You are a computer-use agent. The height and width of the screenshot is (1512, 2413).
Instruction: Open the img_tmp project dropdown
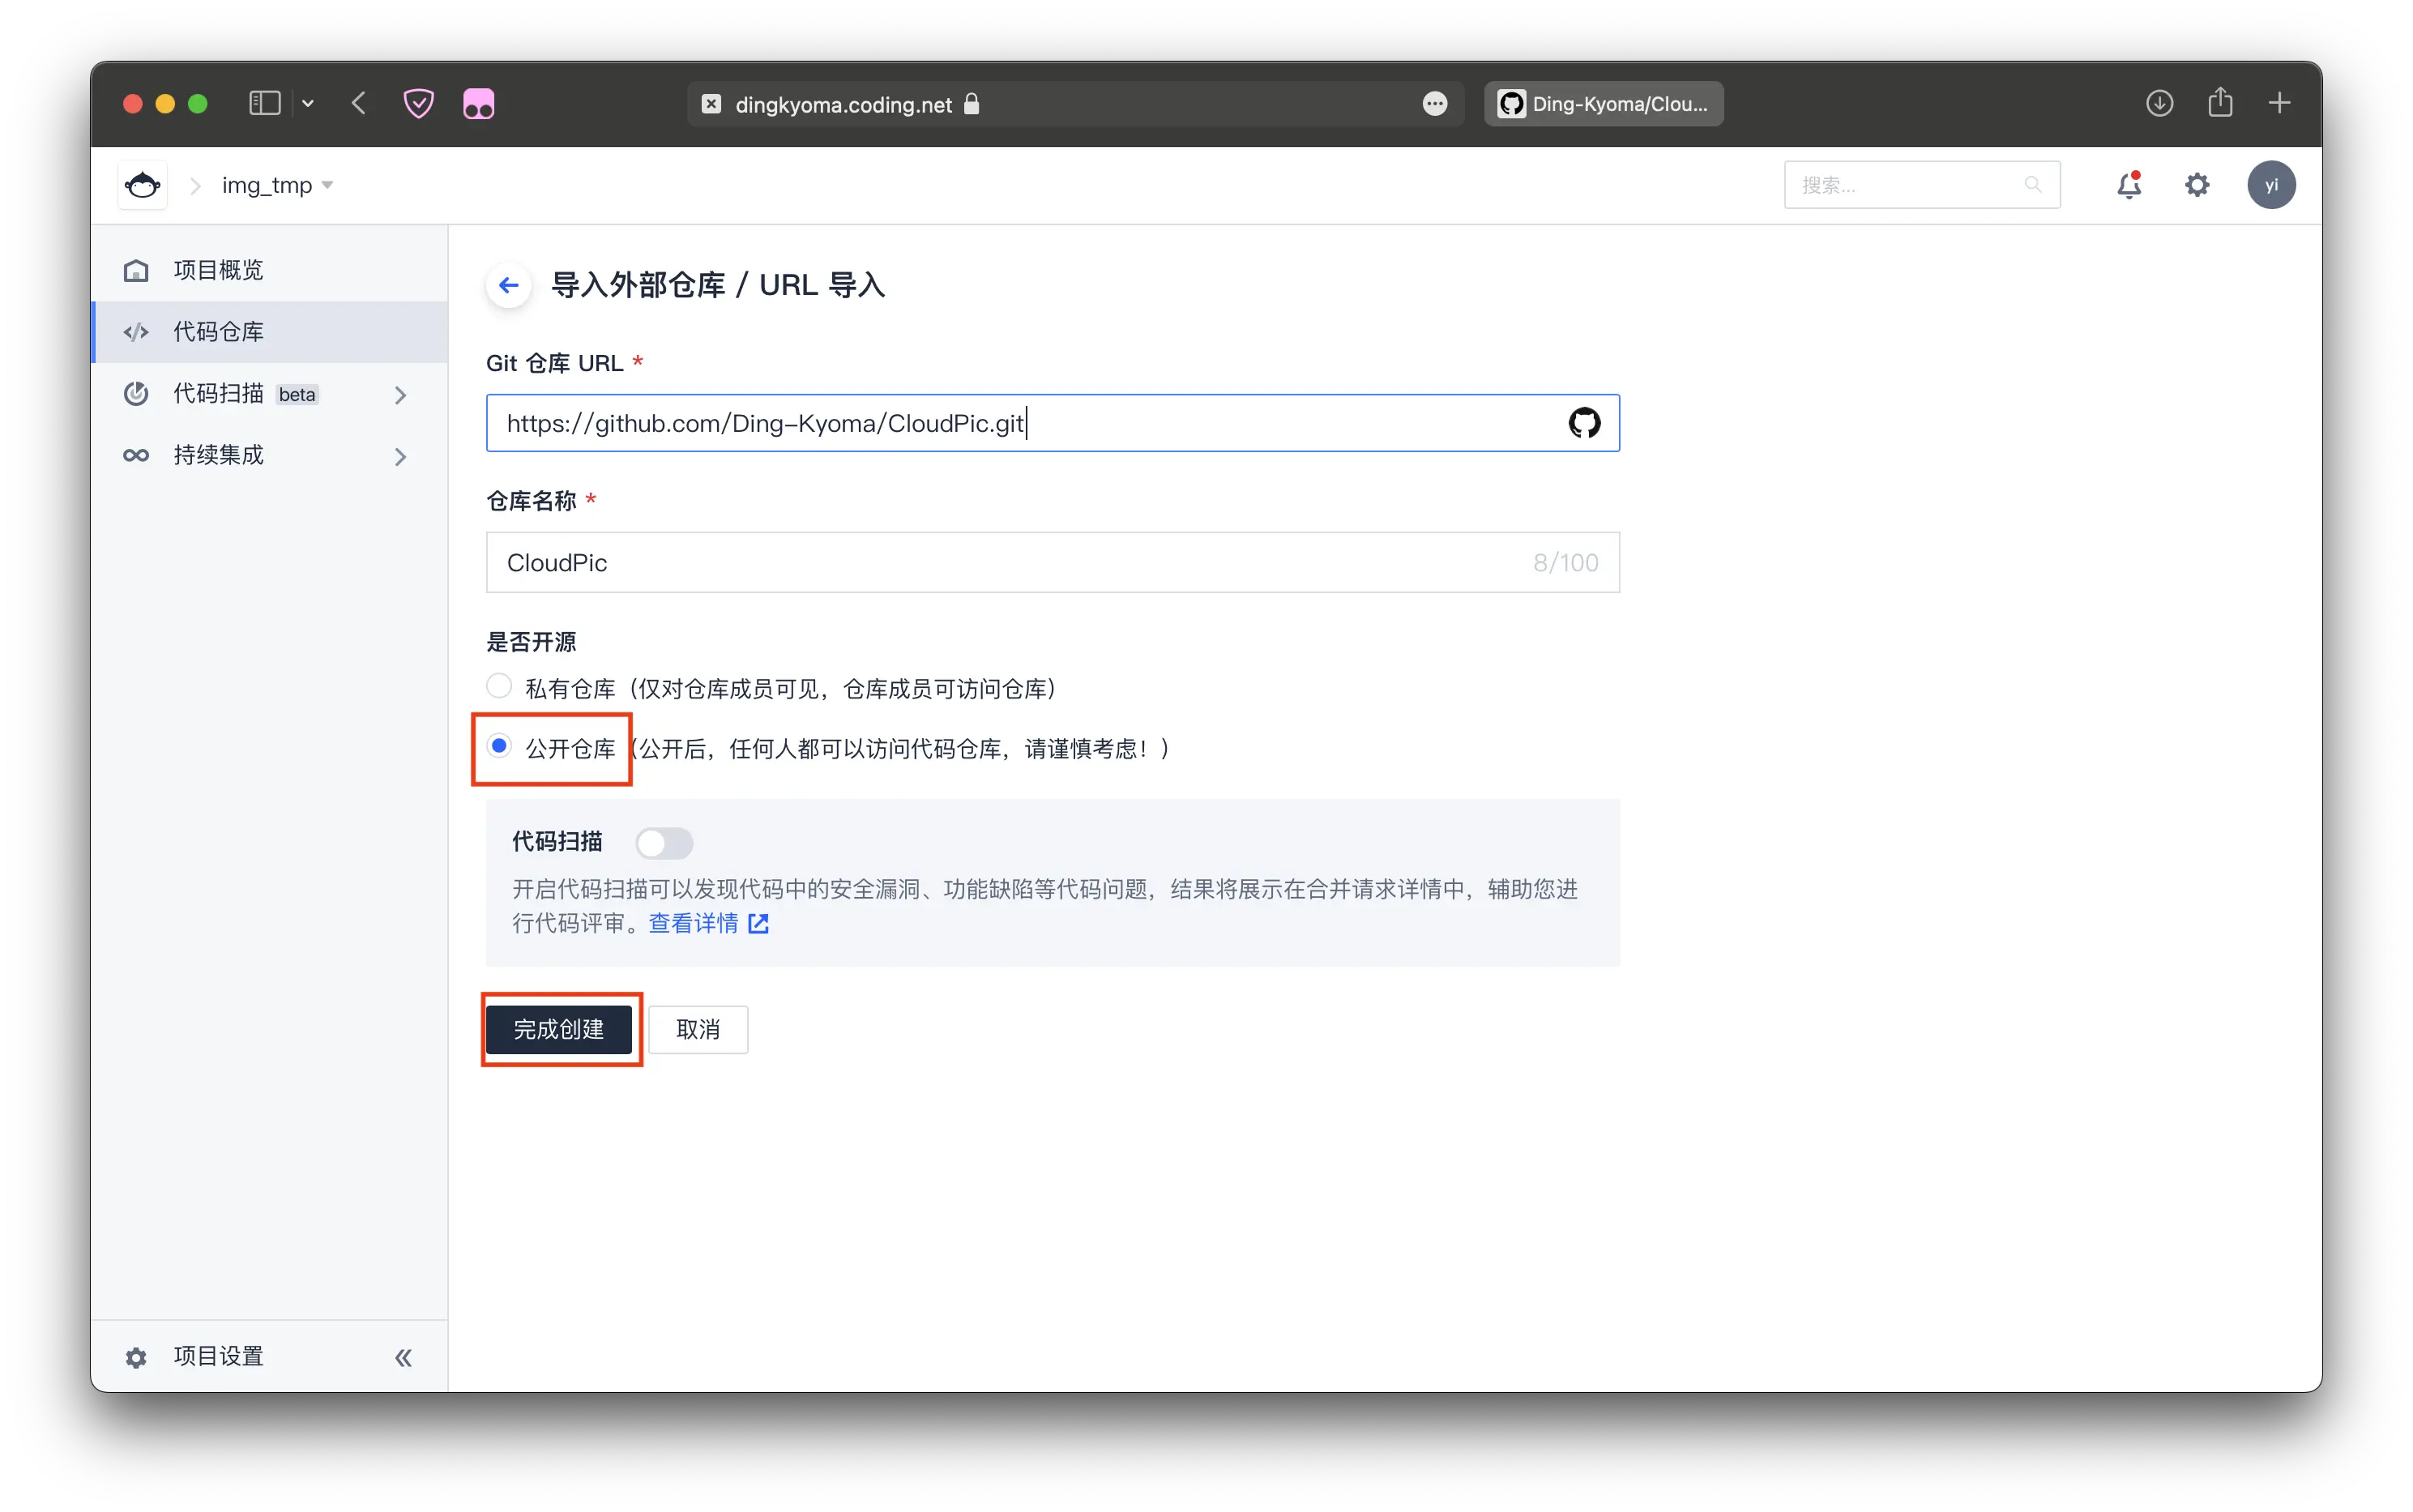click(x=277, y=186)
